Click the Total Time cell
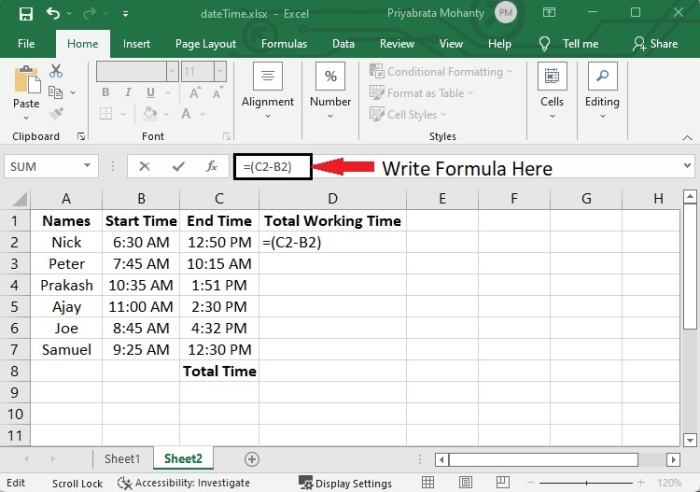The width and height of the screenshot is (700, 492). point(219,371)
